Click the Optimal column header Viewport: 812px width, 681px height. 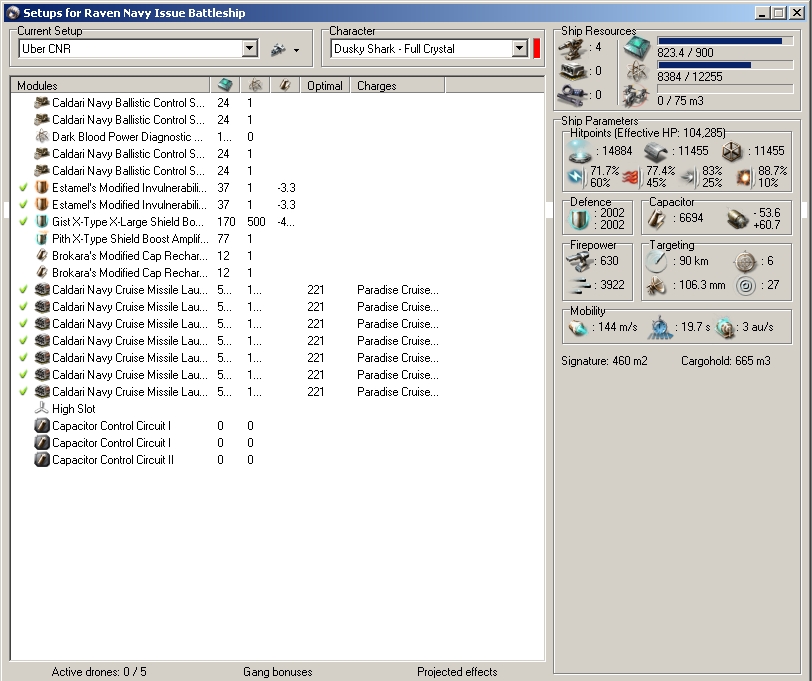(x=325, y=85)
